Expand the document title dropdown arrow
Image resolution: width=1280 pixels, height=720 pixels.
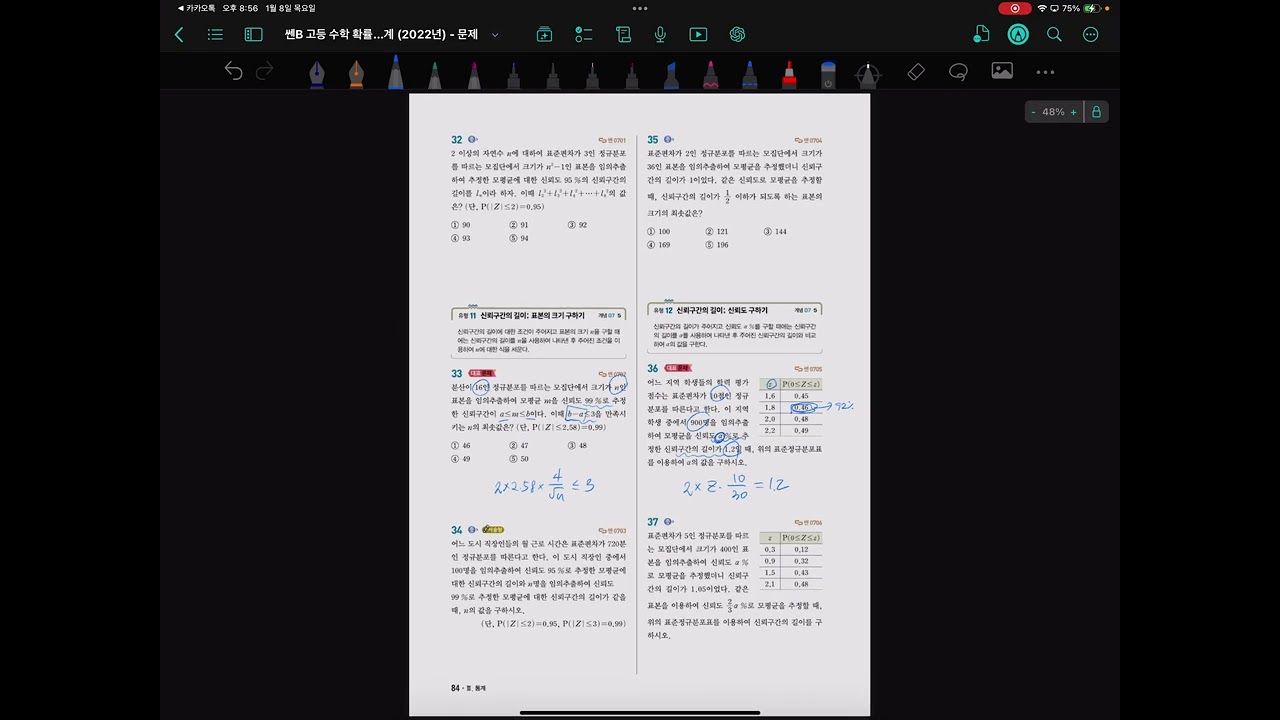click(x=495, y=35)
